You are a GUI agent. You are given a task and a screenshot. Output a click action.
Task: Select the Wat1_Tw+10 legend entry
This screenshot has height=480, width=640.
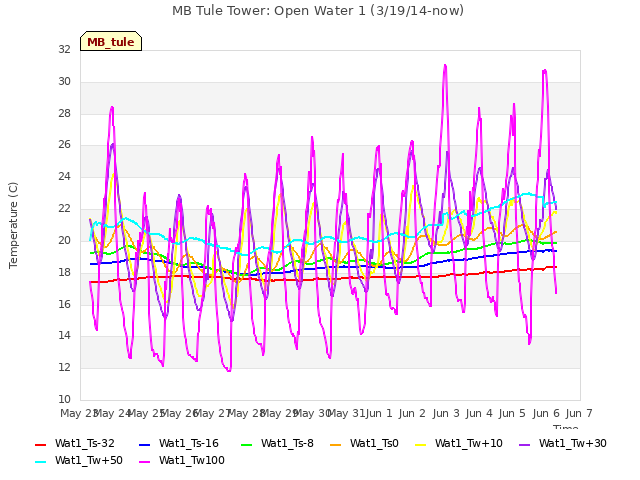459,443
